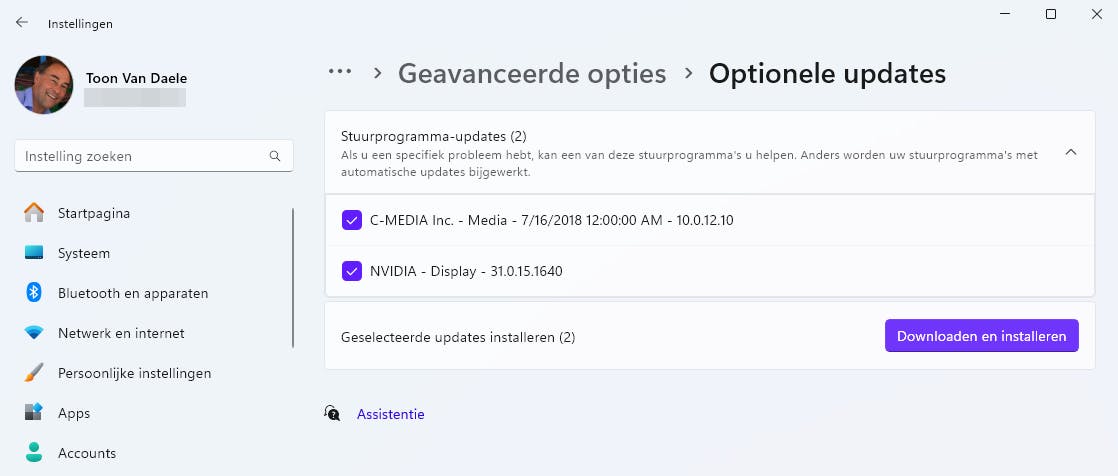Click the back arrow icon
The width and height of the screenshot is (1118, 476).
coord(22,22)
